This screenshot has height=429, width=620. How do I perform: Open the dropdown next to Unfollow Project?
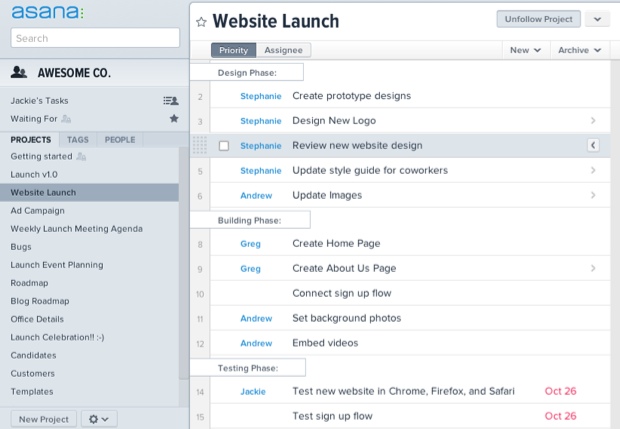597,19
